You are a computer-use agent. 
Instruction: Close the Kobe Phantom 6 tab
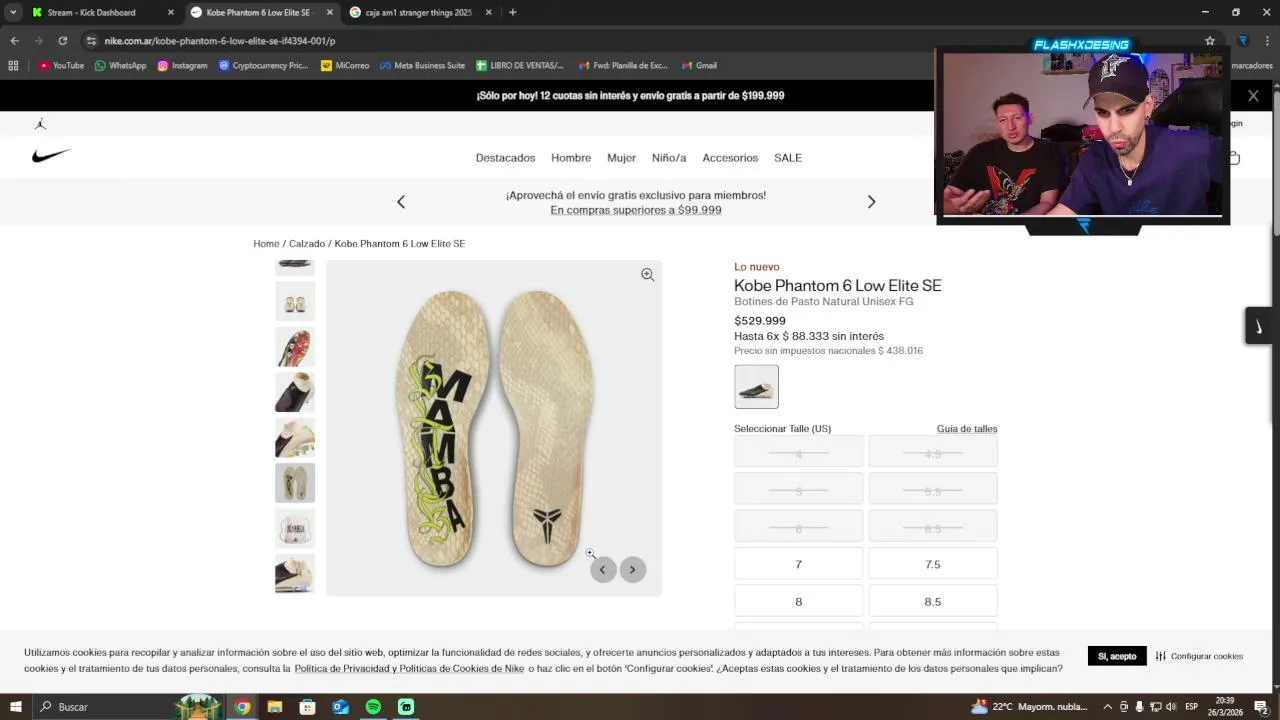point(329,12)
